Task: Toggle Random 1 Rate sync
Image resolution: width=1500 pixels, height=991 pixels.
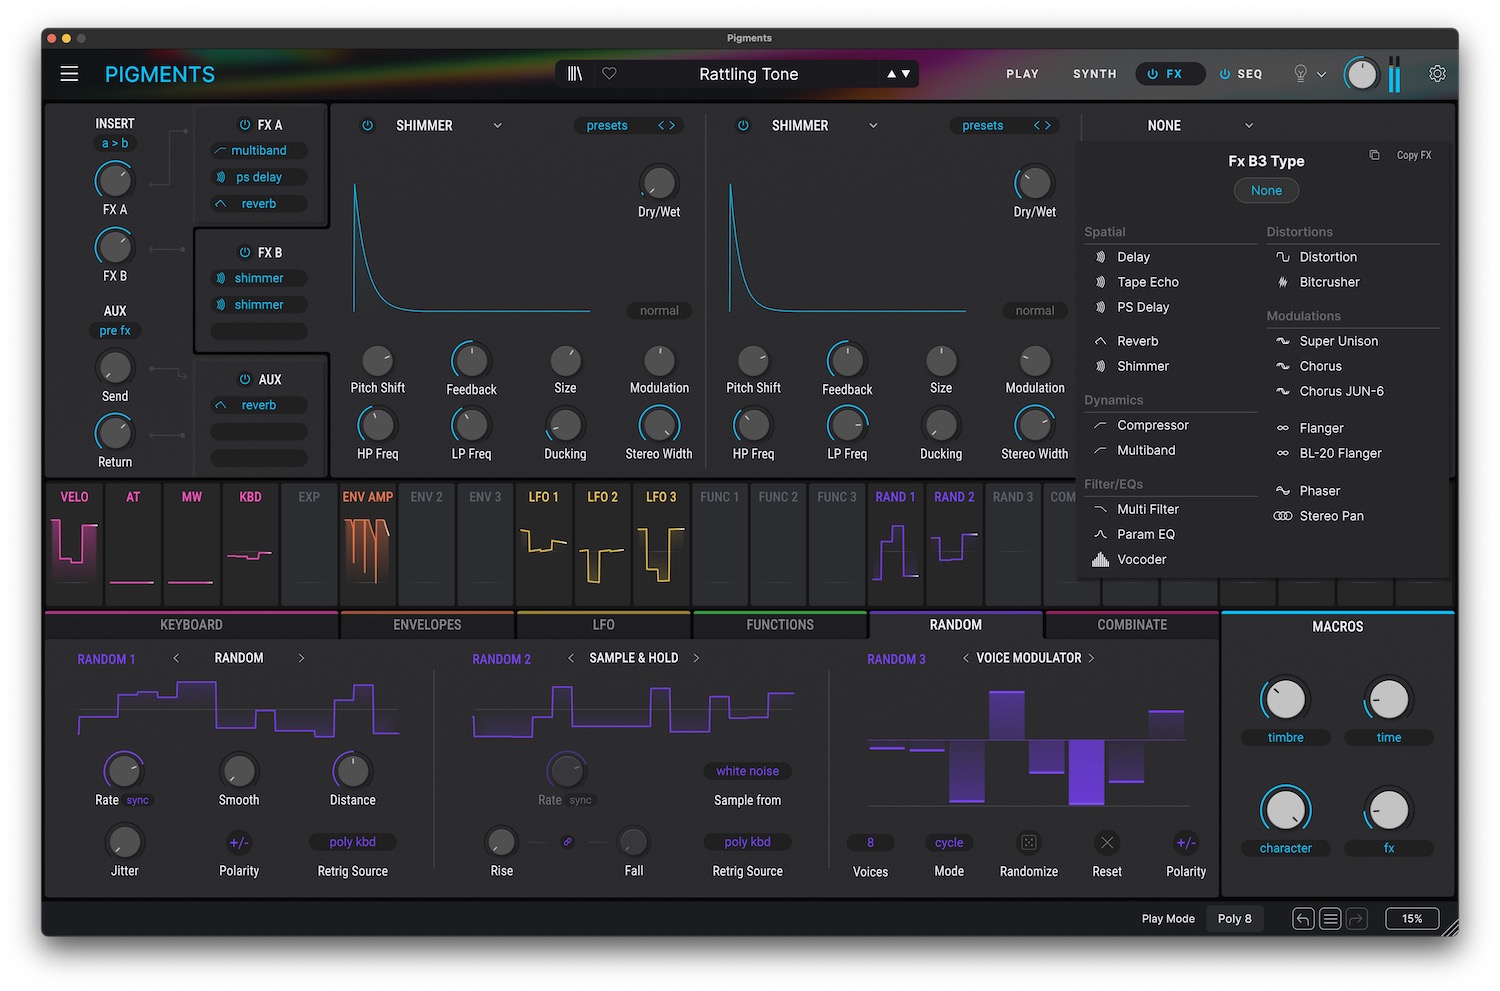Action: pyautogui.click(x=138, y=800)
